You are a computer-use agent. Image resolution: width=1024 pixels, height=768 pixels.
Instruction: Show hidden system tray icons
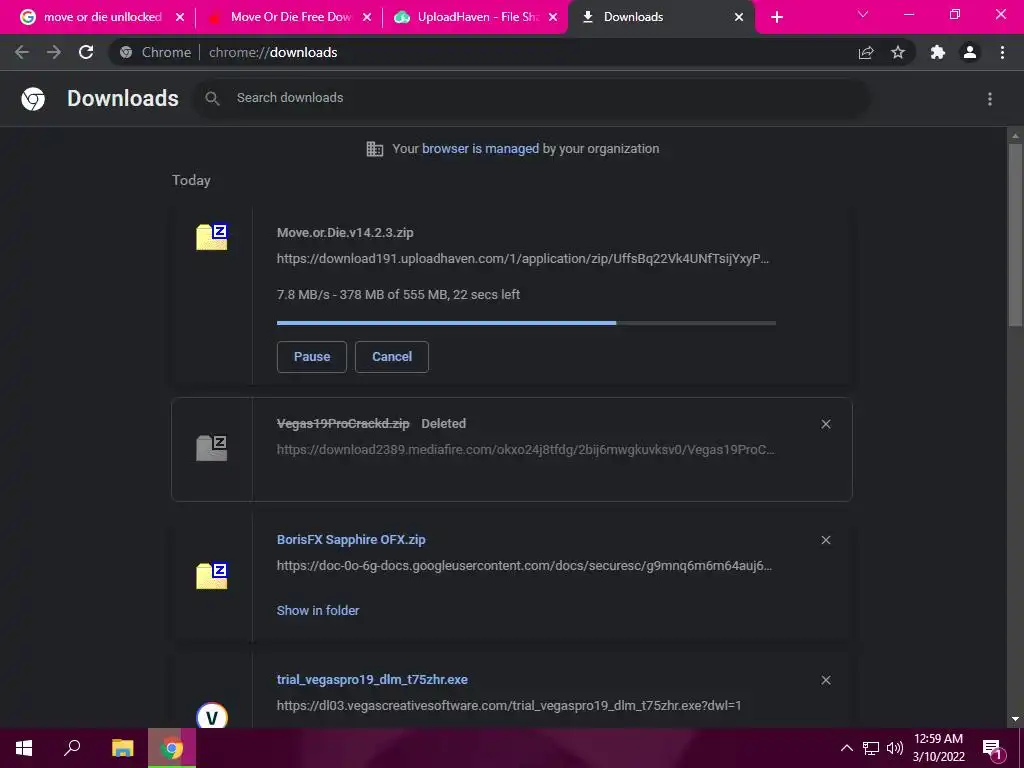pyautogui.click(x=846, y=748)
